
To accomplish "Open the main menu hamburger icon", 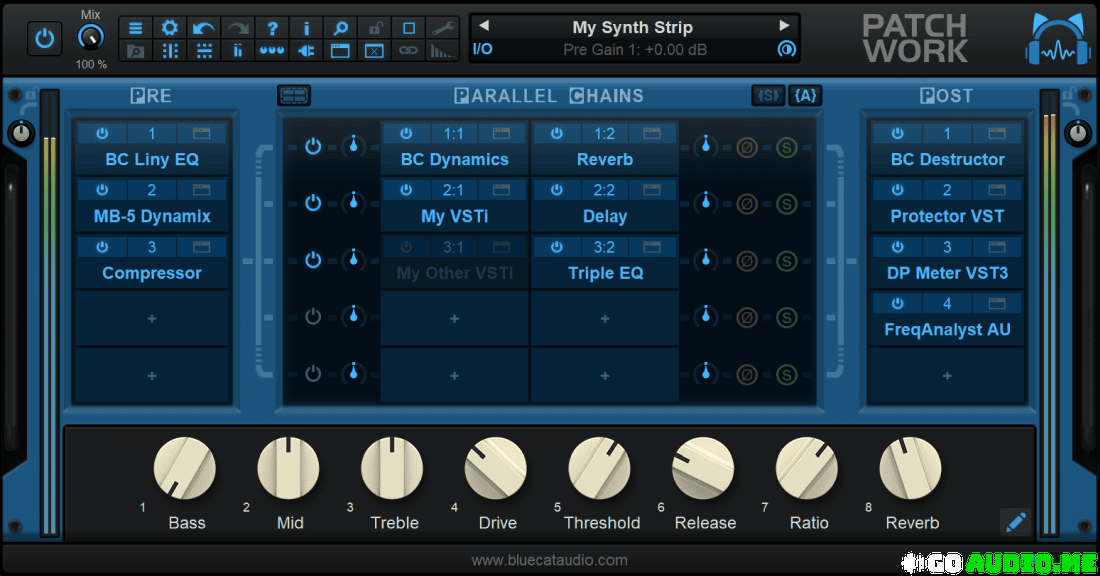I will (135, 28).
